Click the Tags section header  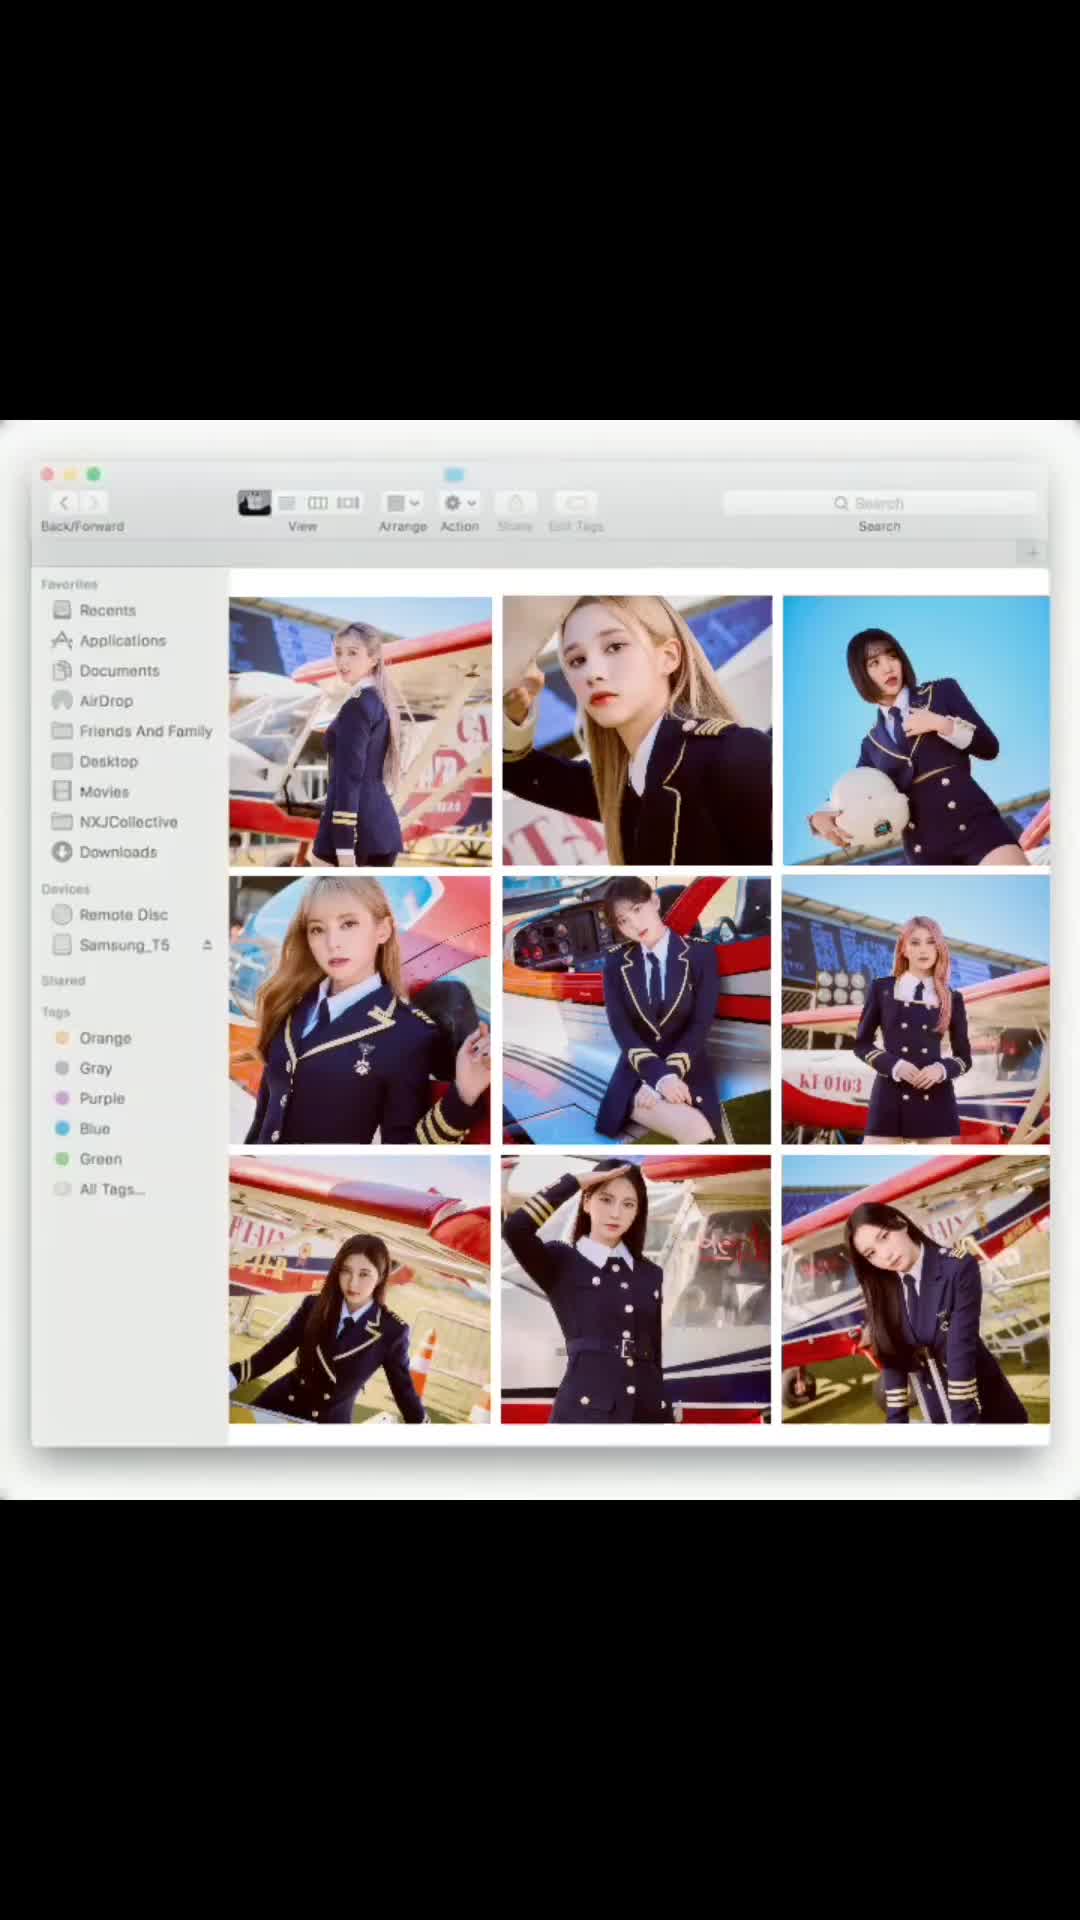(x=55, y=1012)
